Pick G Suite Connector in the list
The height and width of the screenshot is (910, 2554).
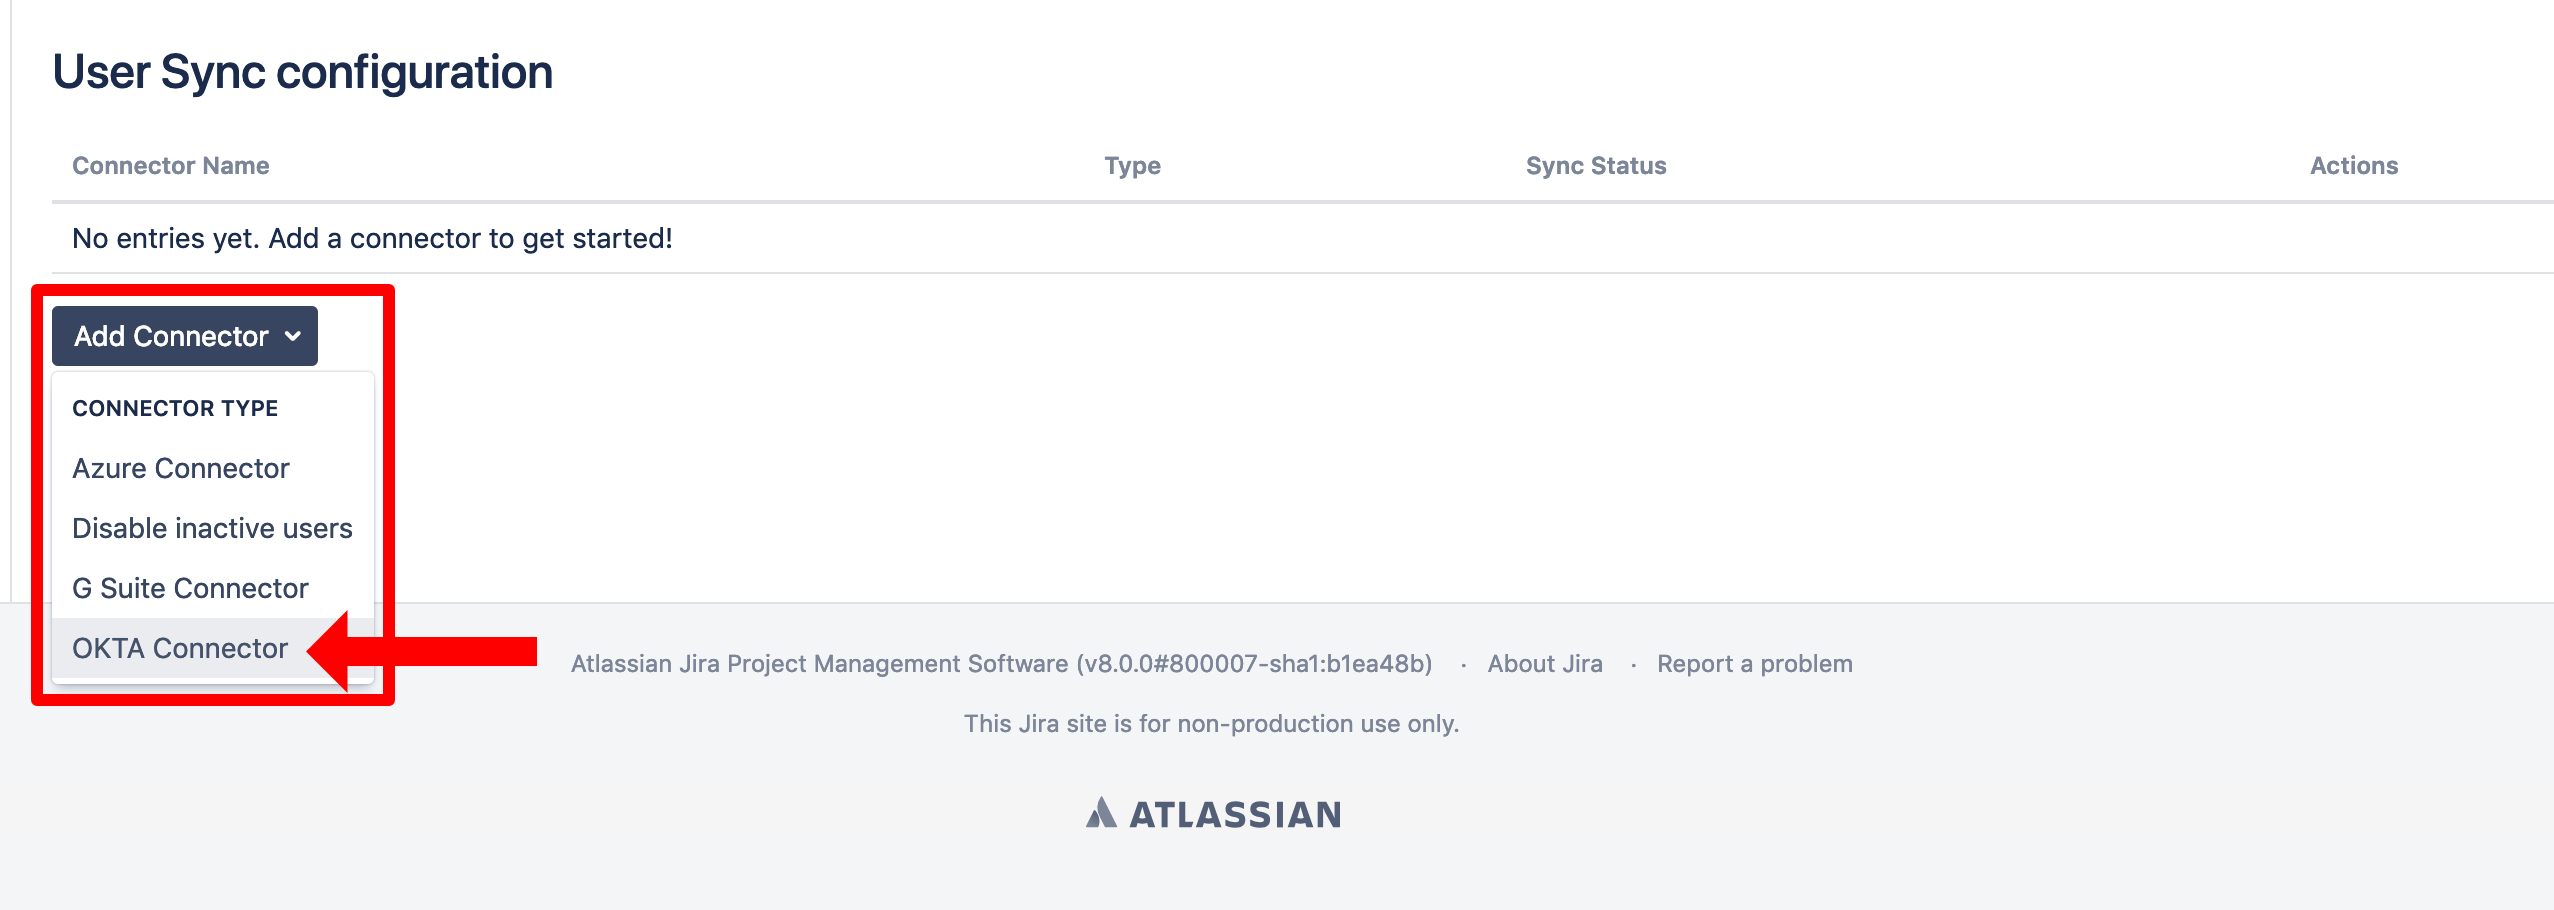click(x=213, y=588)
